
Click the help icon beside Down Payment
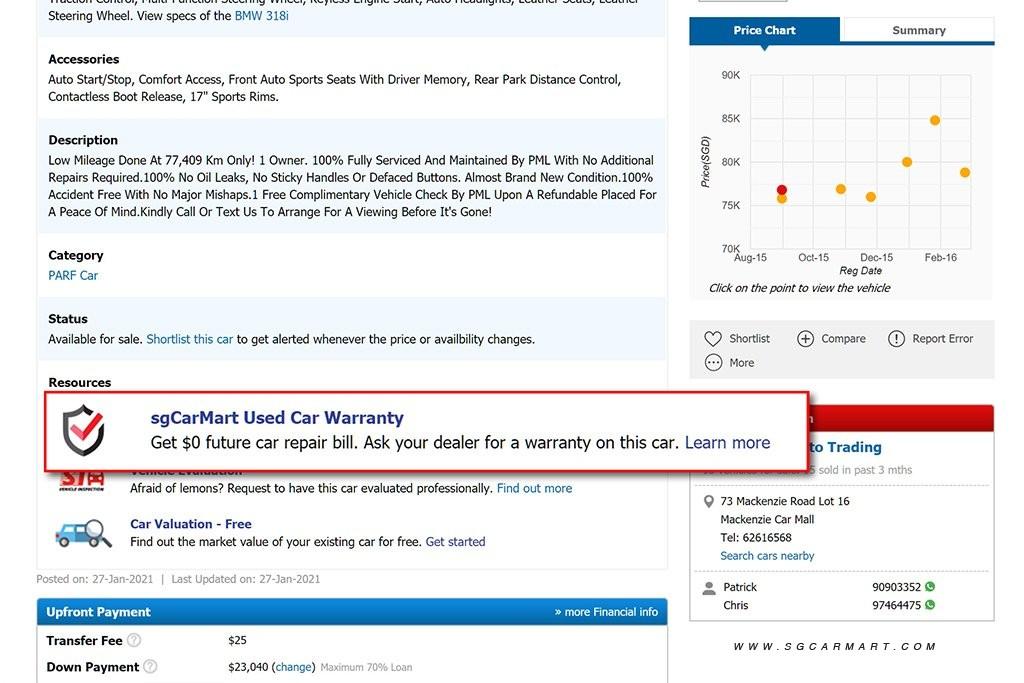click(x=150, y=667)
